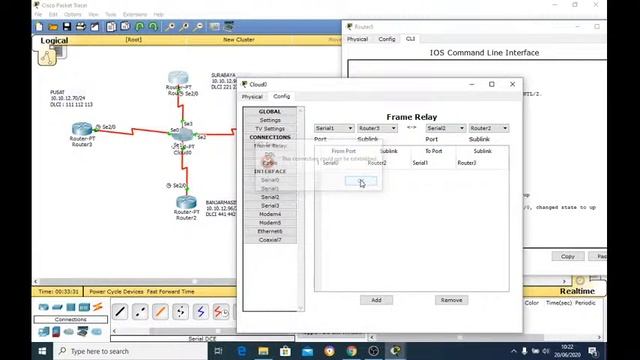
Task: Open Serial3 interface in Cloud0 sidebar
Action: (270, 206)
